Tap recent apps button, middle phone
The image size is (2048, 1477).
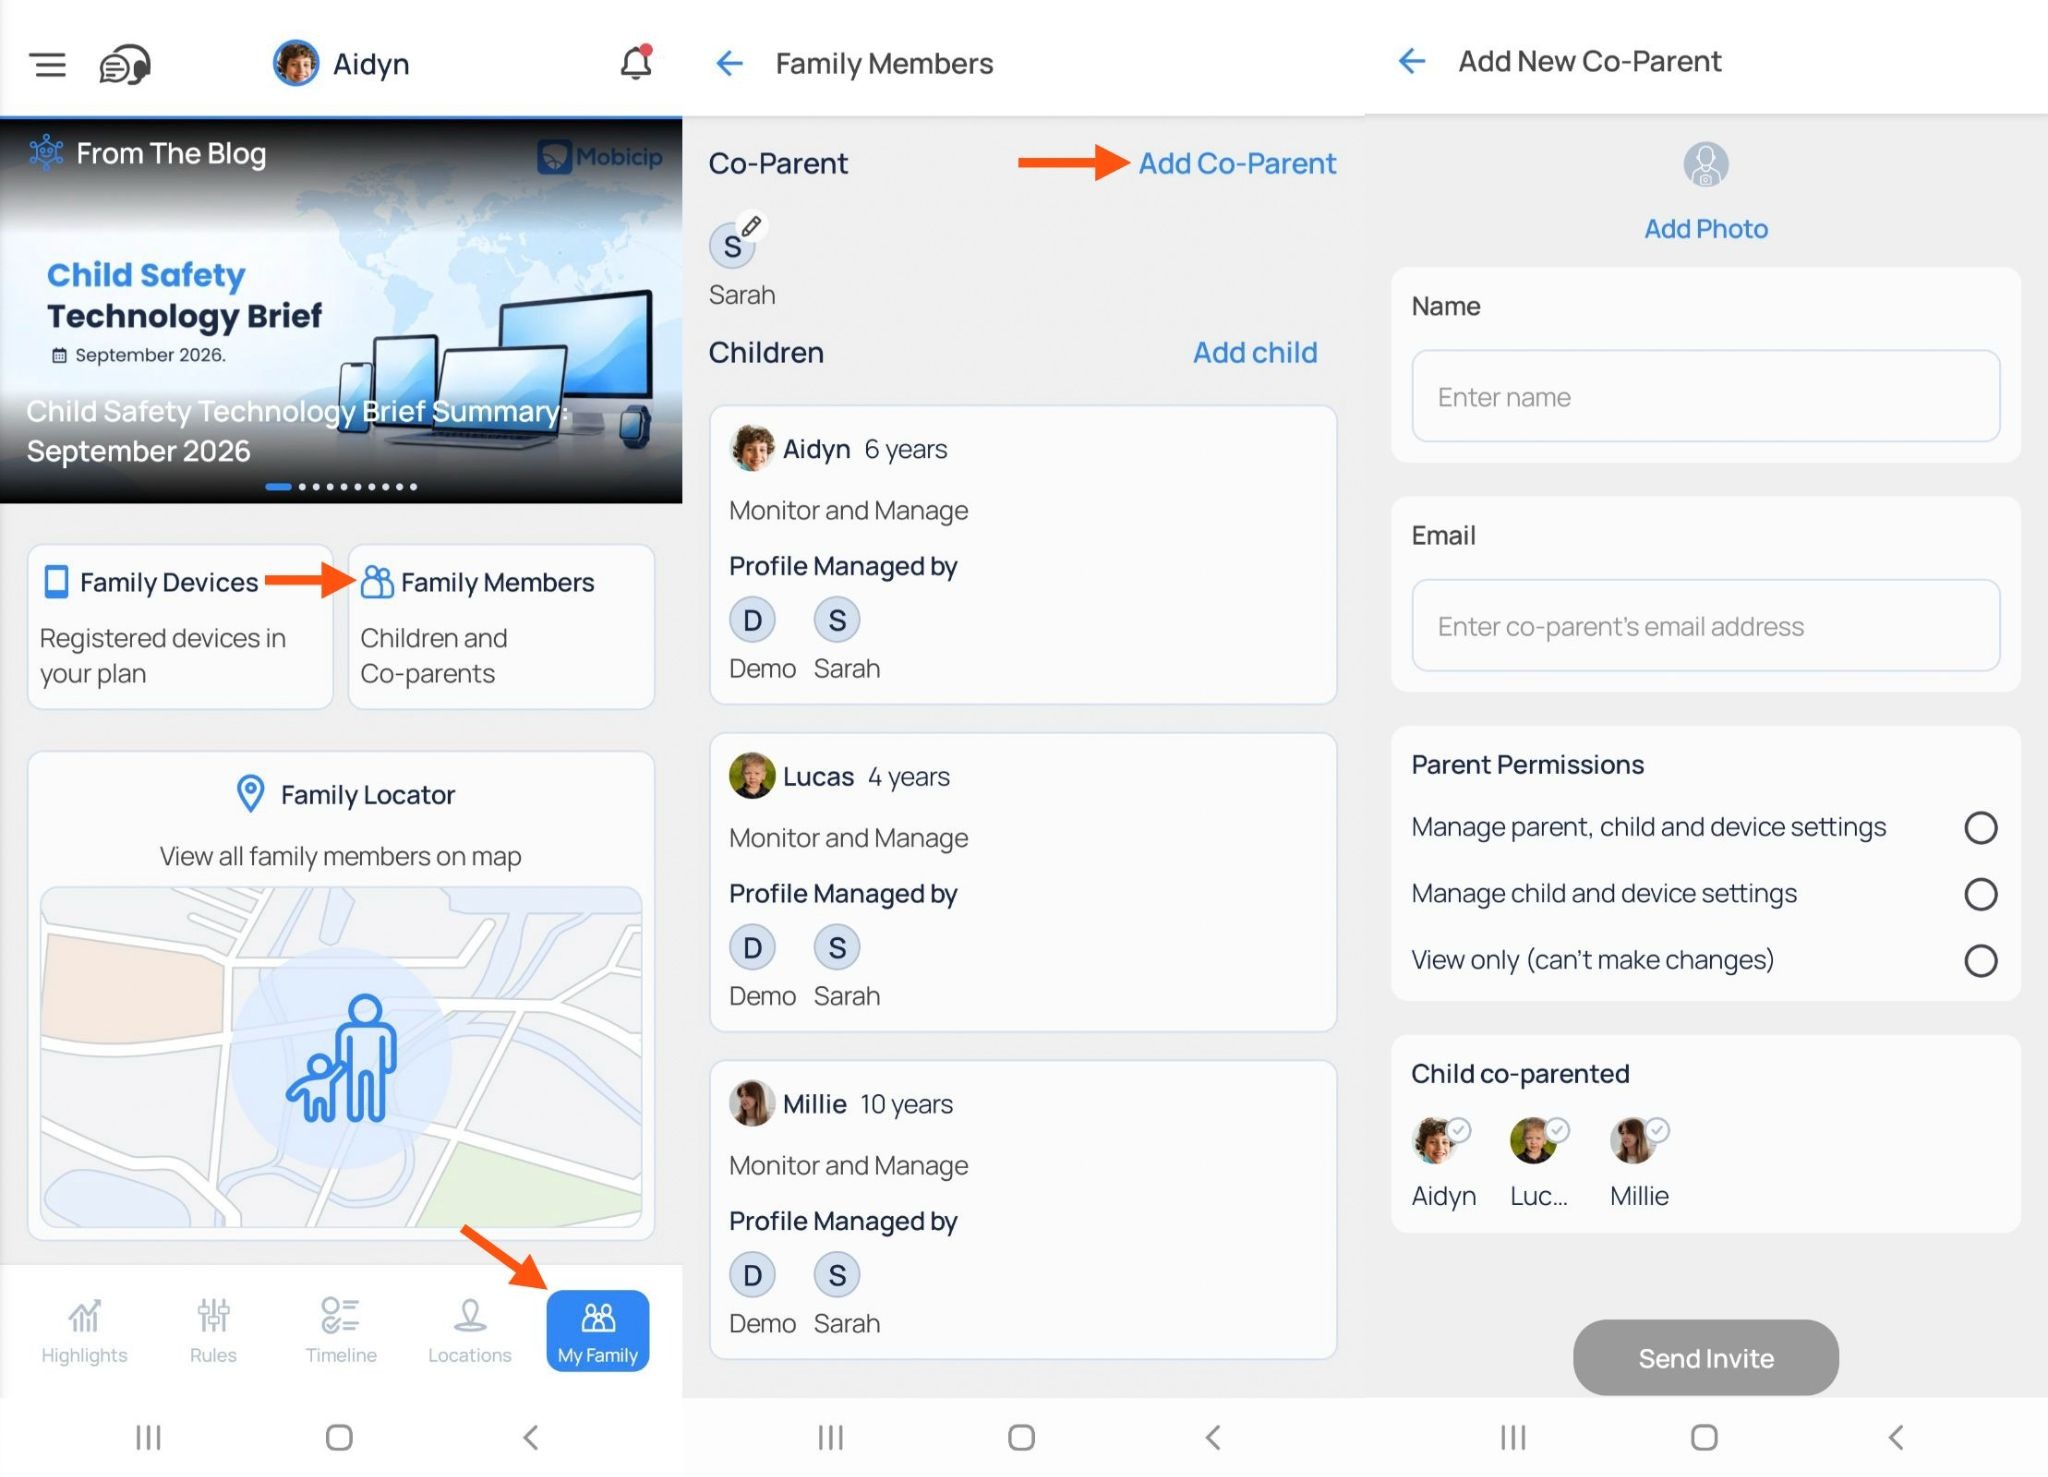tap(830, 1437)
